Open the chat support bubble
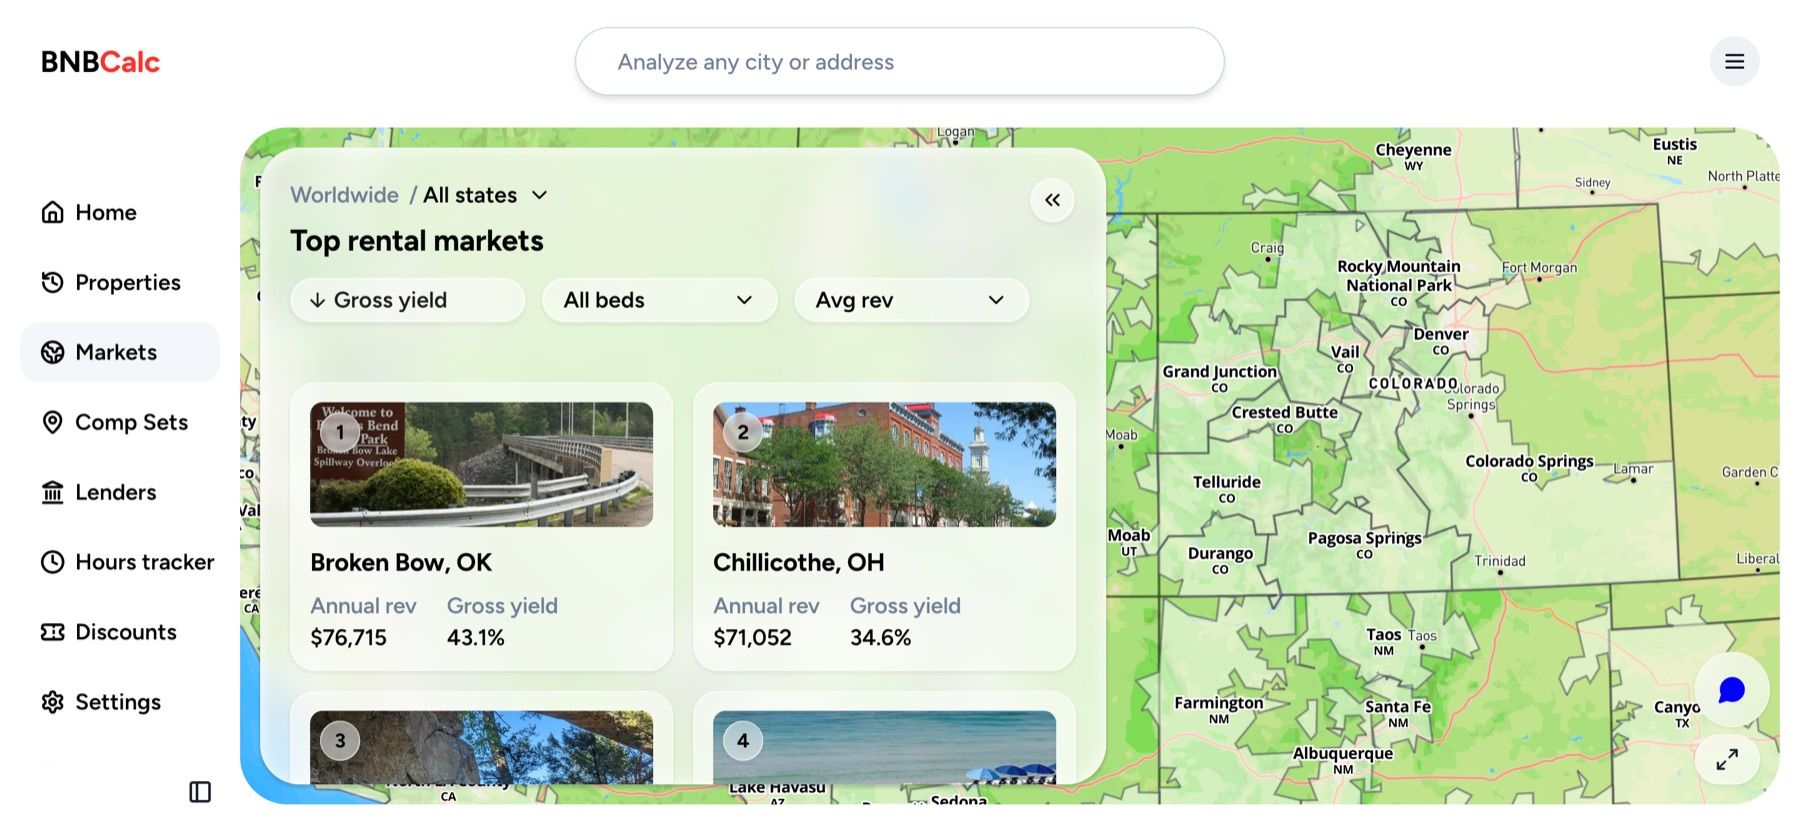This screenshot has height=832, width=1800. click(x=1732, y=690)
